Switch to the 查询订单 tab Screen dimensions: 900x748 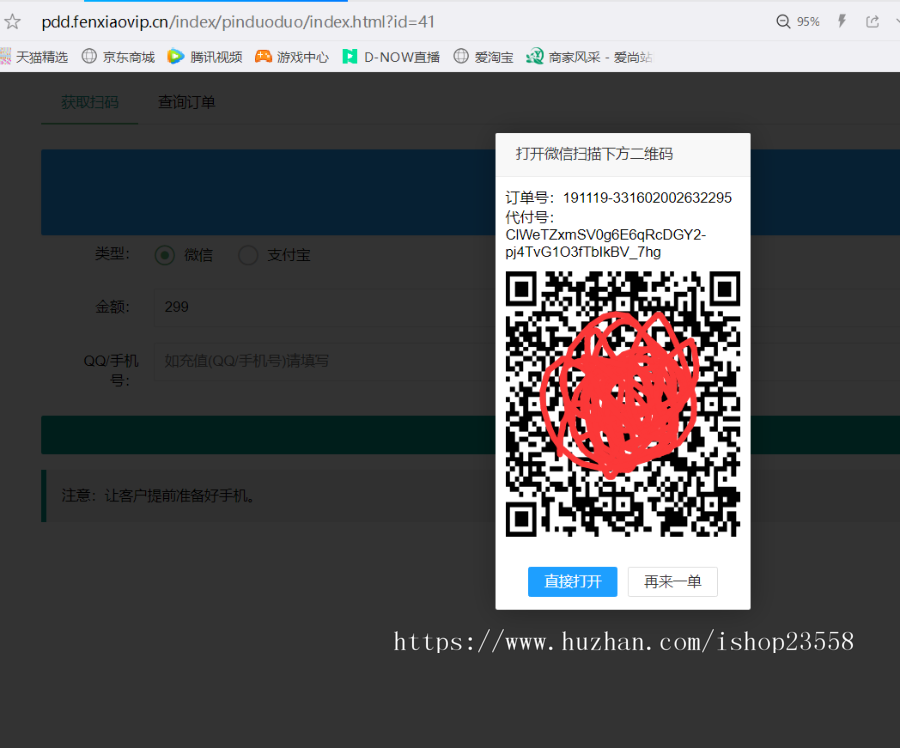click(x=186, y=101)
